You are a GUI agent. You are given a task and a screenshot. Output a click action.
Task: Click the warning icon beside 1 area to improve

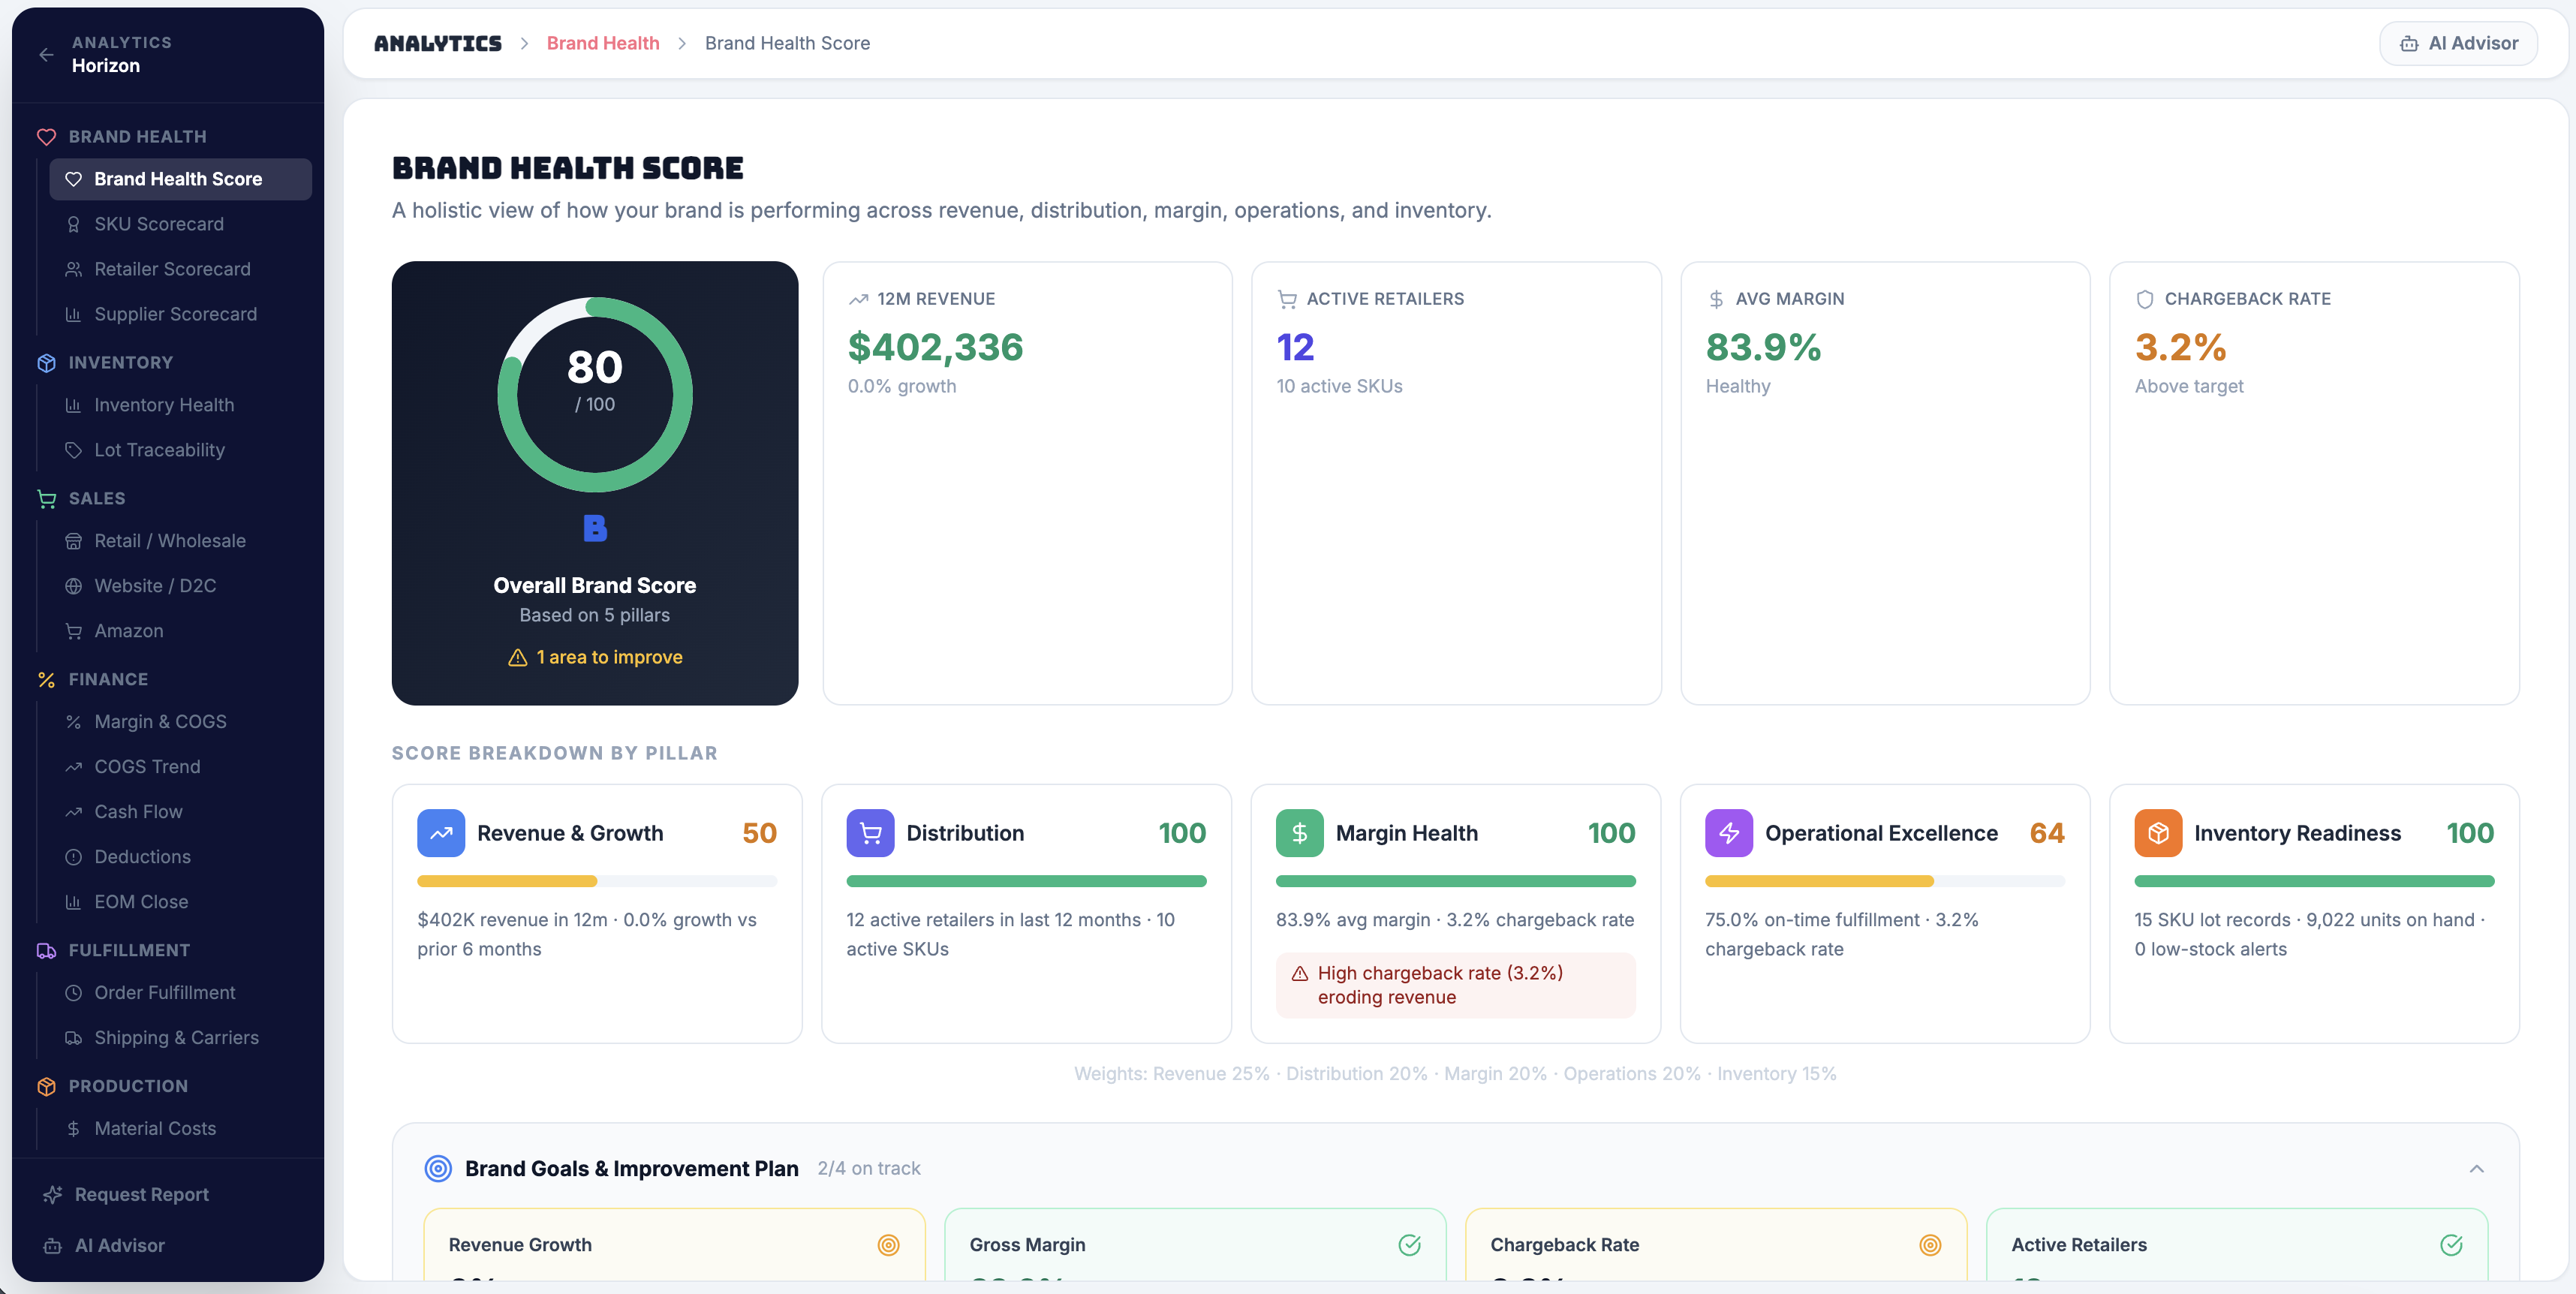coord(517,657)
